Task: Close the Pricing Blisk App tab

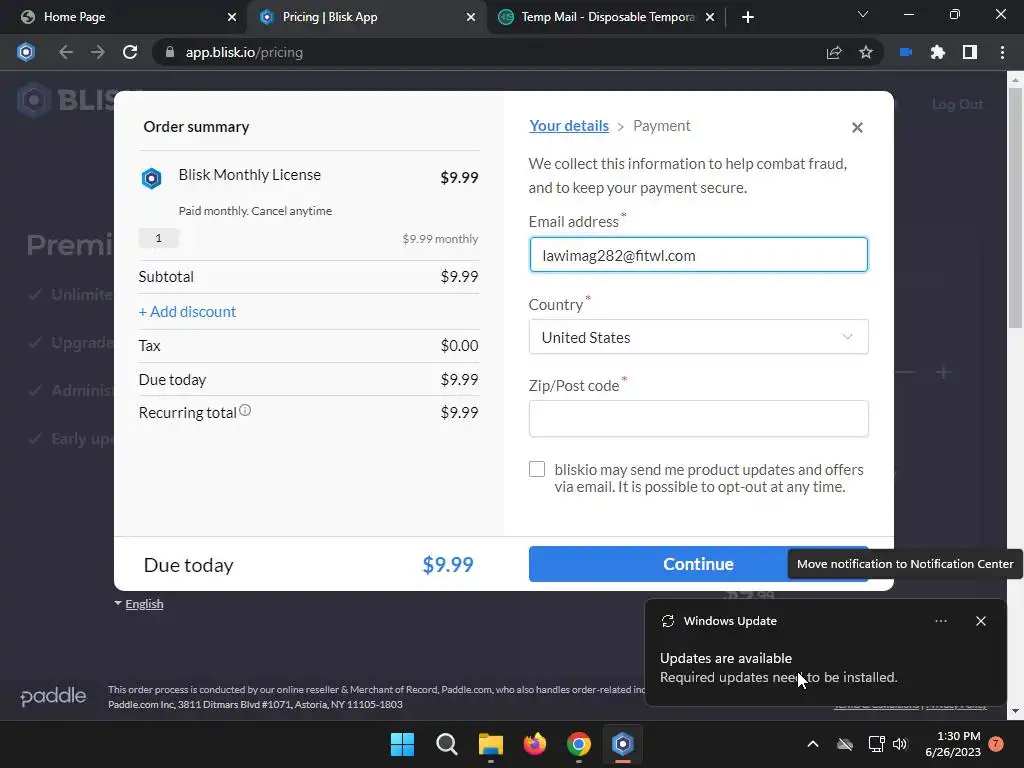Action: click(x=471, y=17)
